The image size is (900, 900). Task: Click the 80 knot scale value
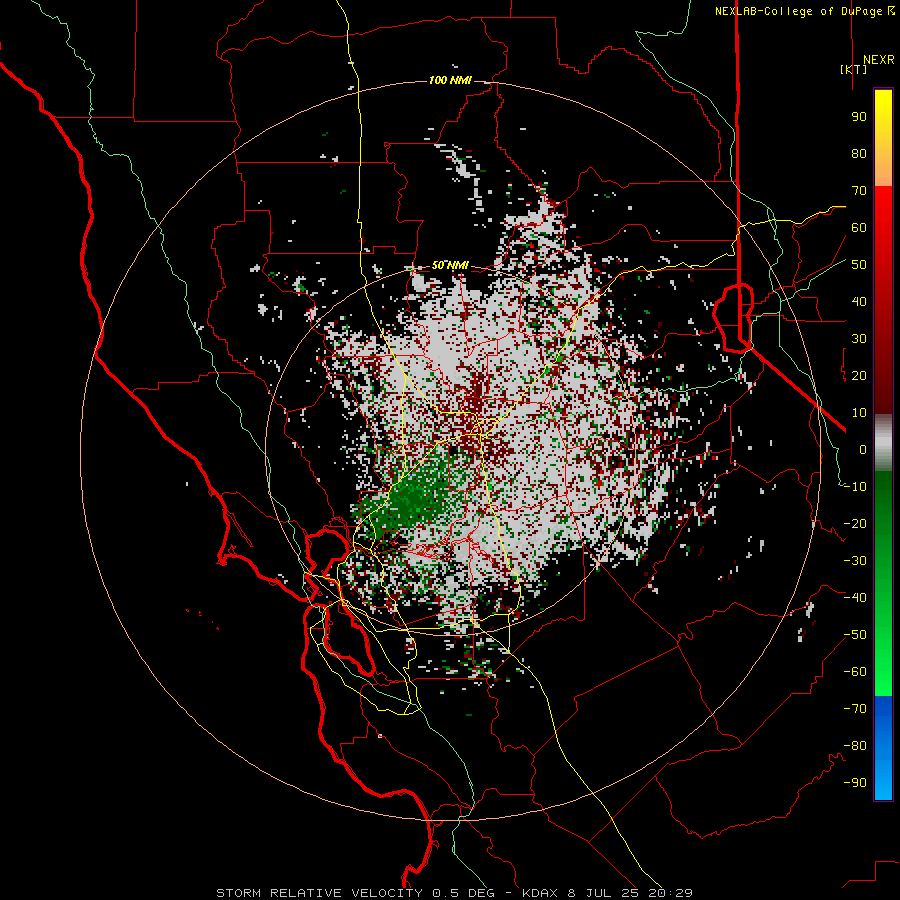click(x=859, y=154)
